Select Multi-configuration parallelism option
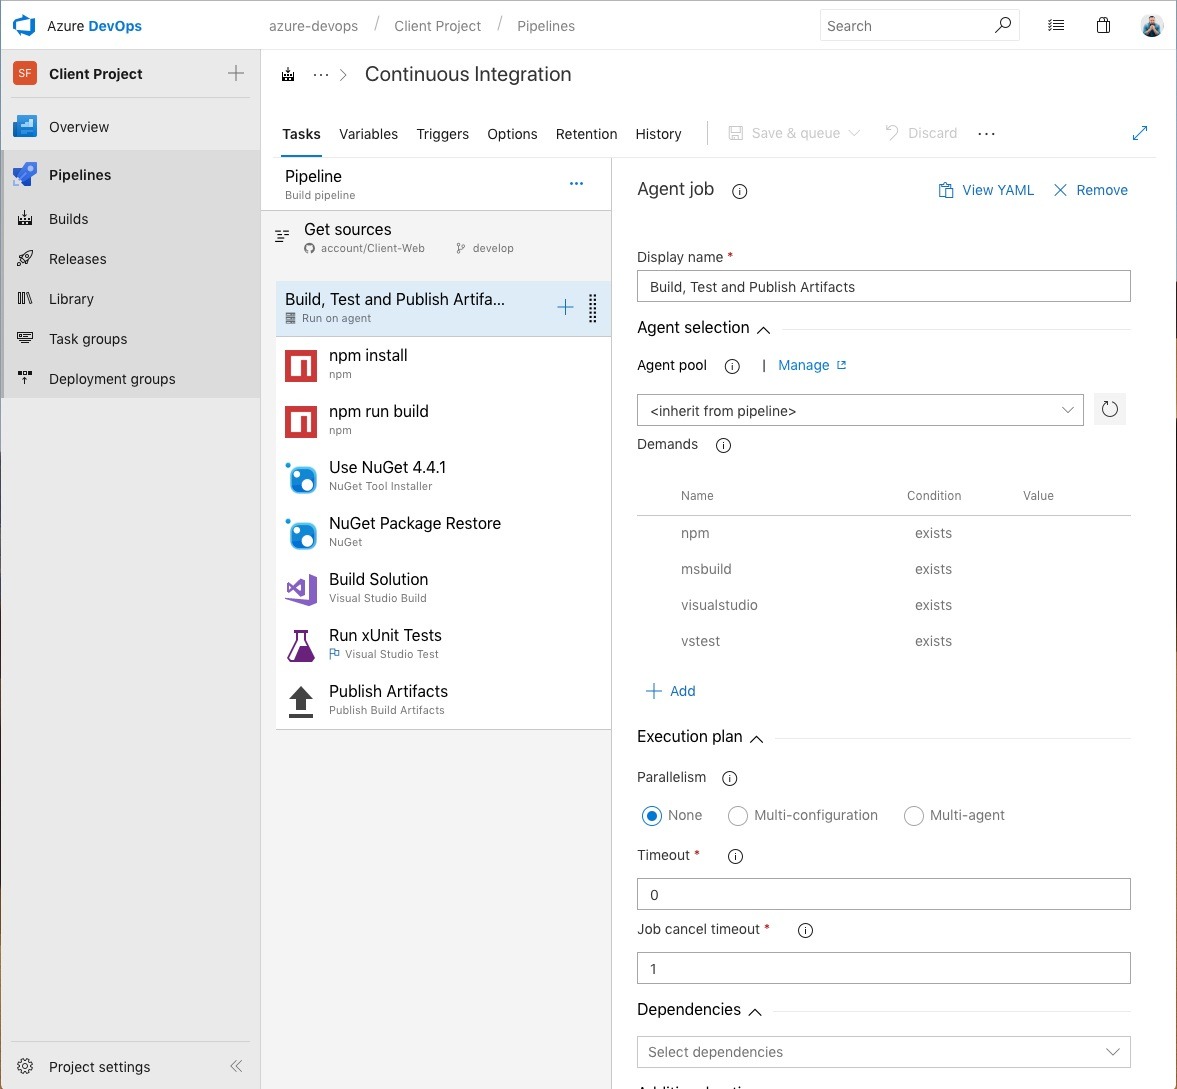 [738, 816]
